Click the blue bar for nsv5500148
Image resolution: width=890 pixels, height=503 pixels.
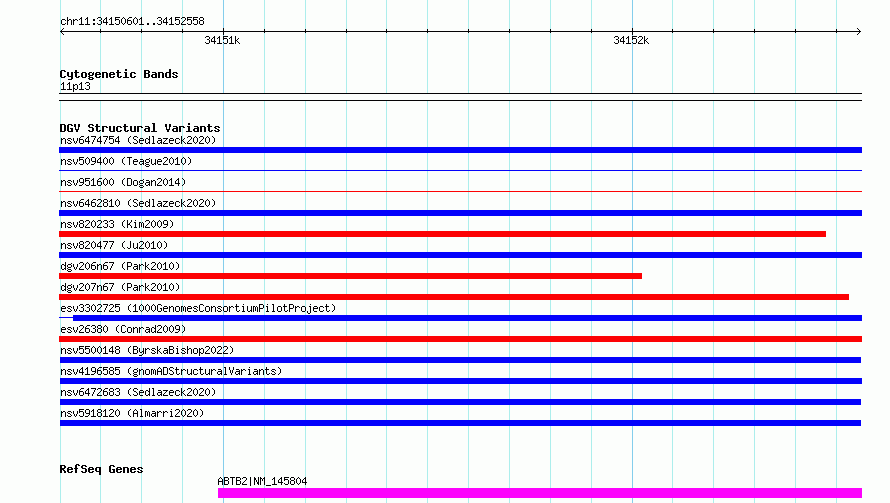460,360
